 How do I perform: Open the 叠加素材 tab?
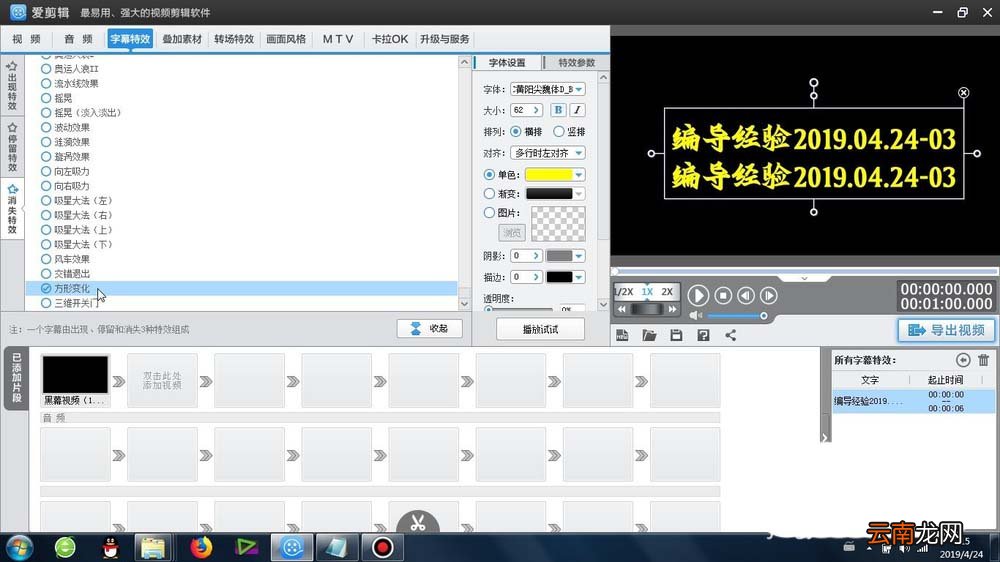[x=182, y=39]
